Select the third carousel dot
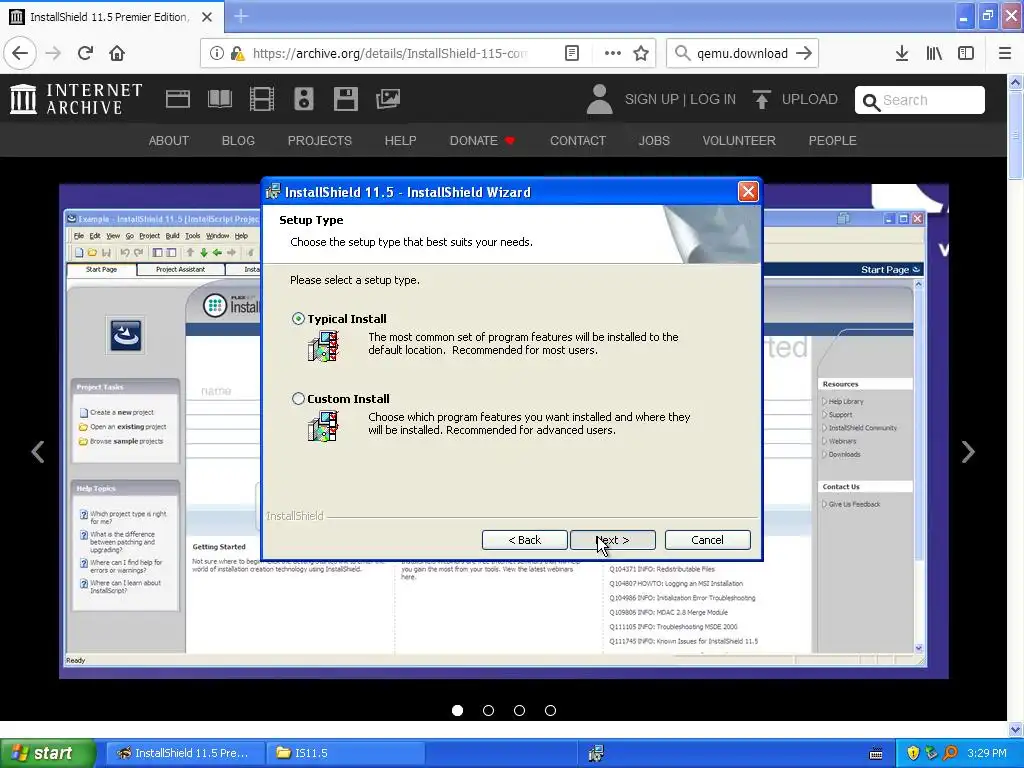The height and width of the screenshot is (768, 1024). click(x=519, y=711)
